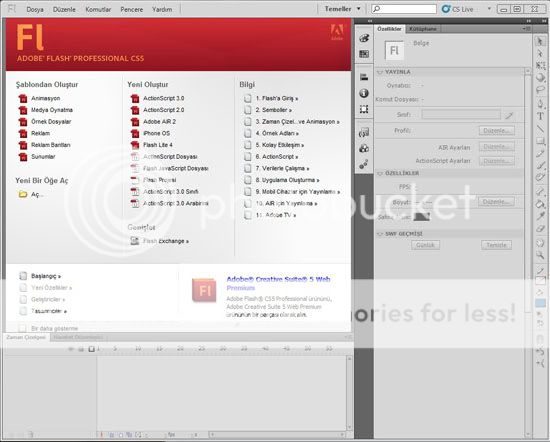Open the Color panel palette icon
Viewport: 550px width, 442px height.
pyautogui.click(x=364, y=38)
